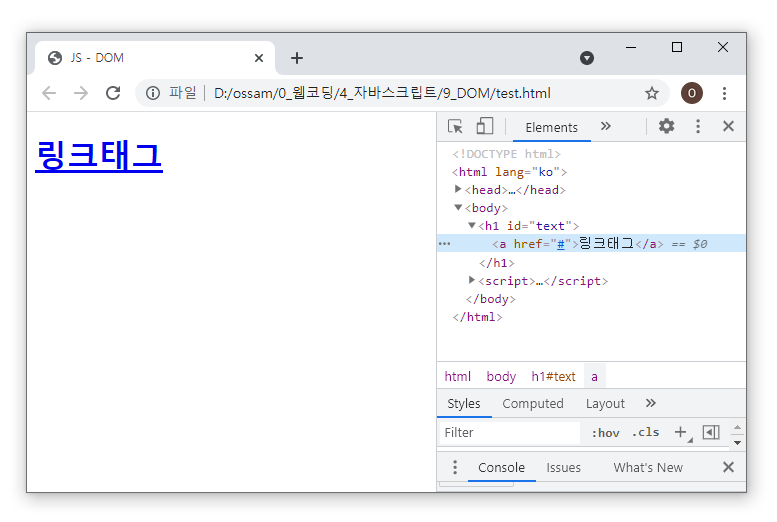Close the bottom drawer
Viewport: 777px width, 522px height.
[728, 467]
